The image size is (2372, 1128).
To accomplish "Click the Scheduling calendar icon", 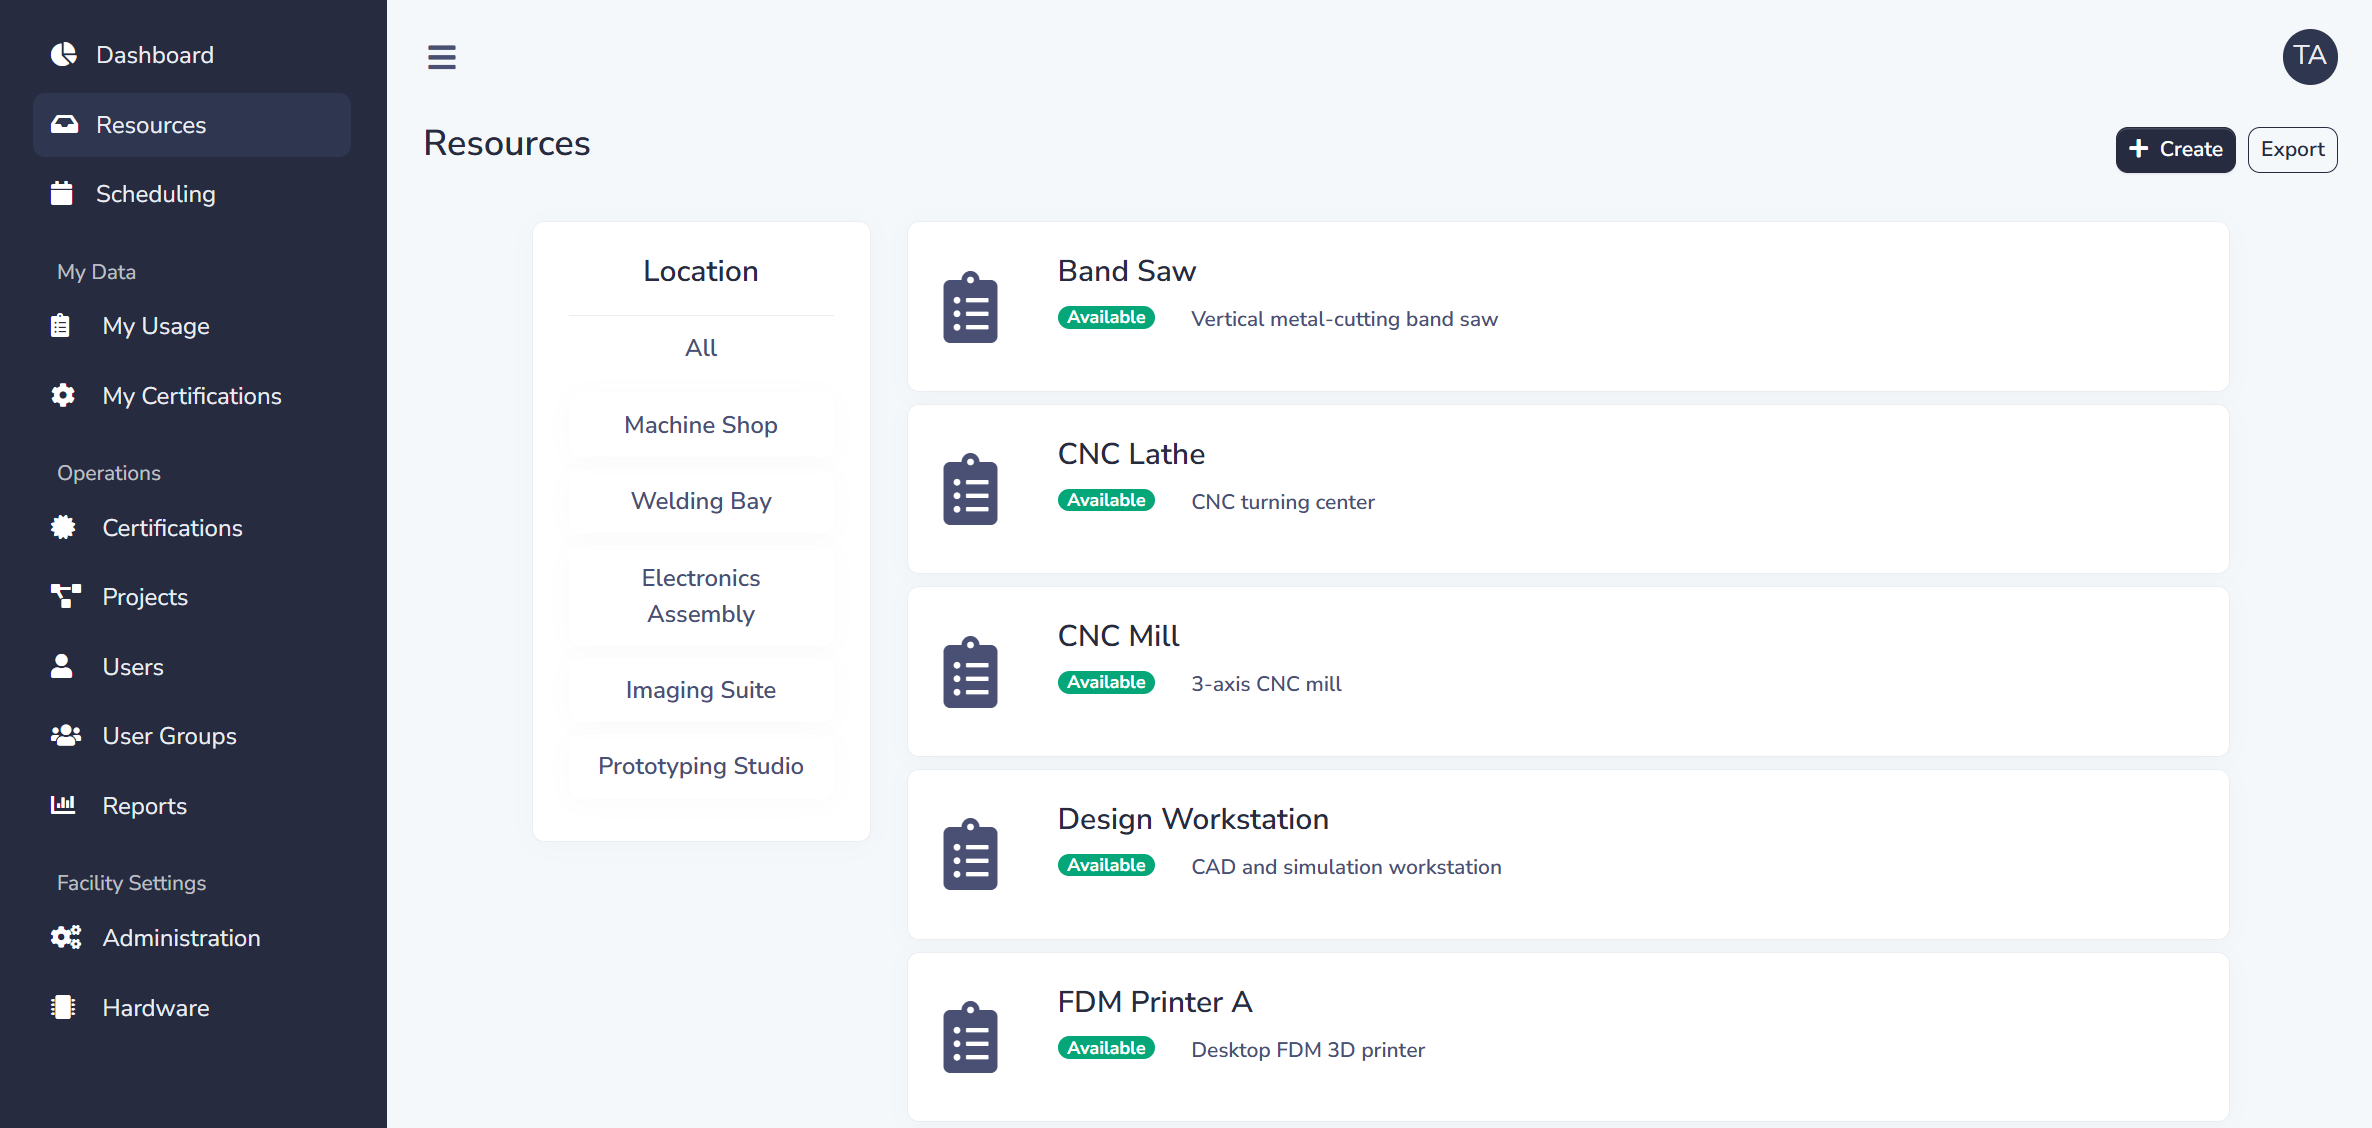I will (x=62, y=193).
